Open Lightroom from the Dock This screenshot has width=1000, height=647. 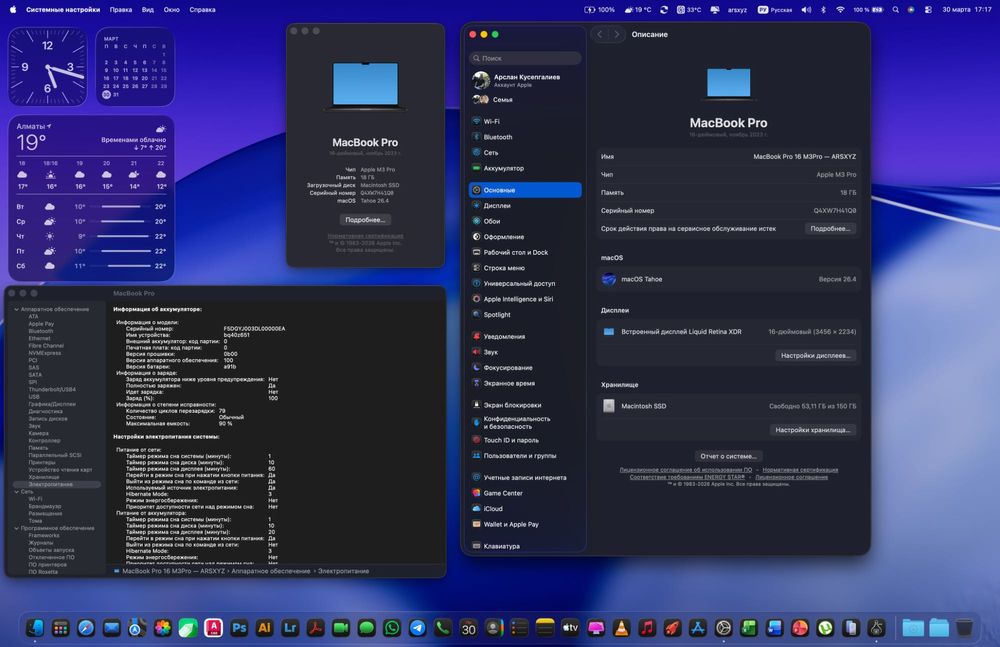click(x=290, y=628)
